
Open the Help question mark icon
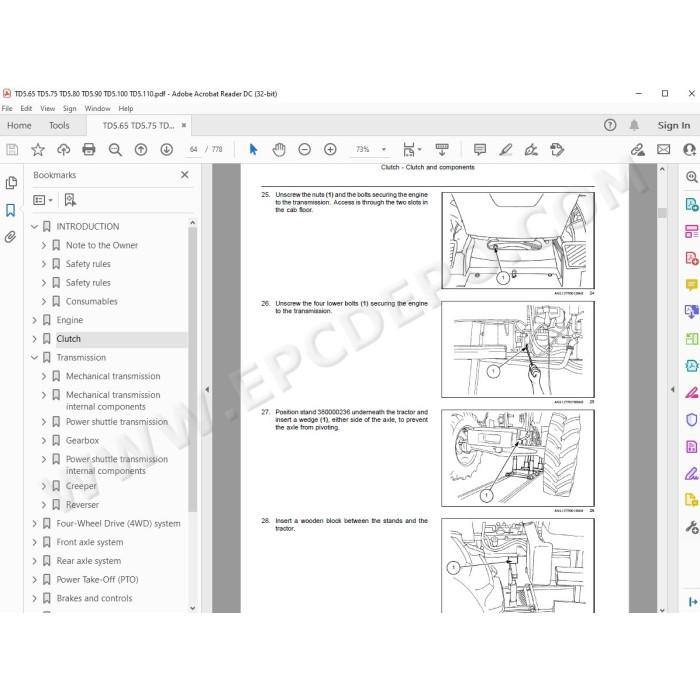click(x=610, y=125)
